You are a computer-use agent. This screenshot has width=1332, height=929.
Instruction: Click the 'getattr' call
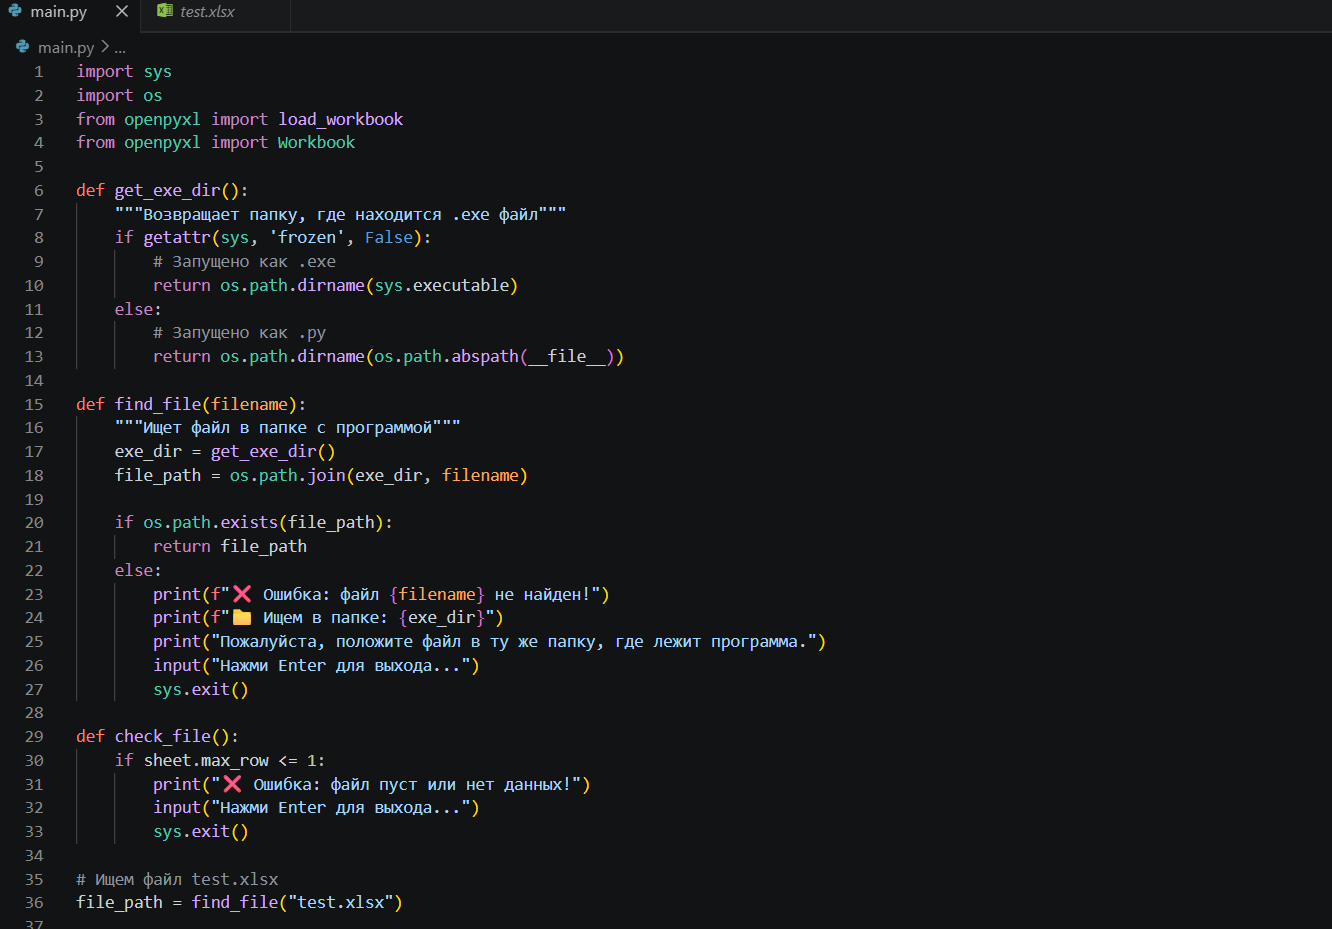tap(177, 237)
